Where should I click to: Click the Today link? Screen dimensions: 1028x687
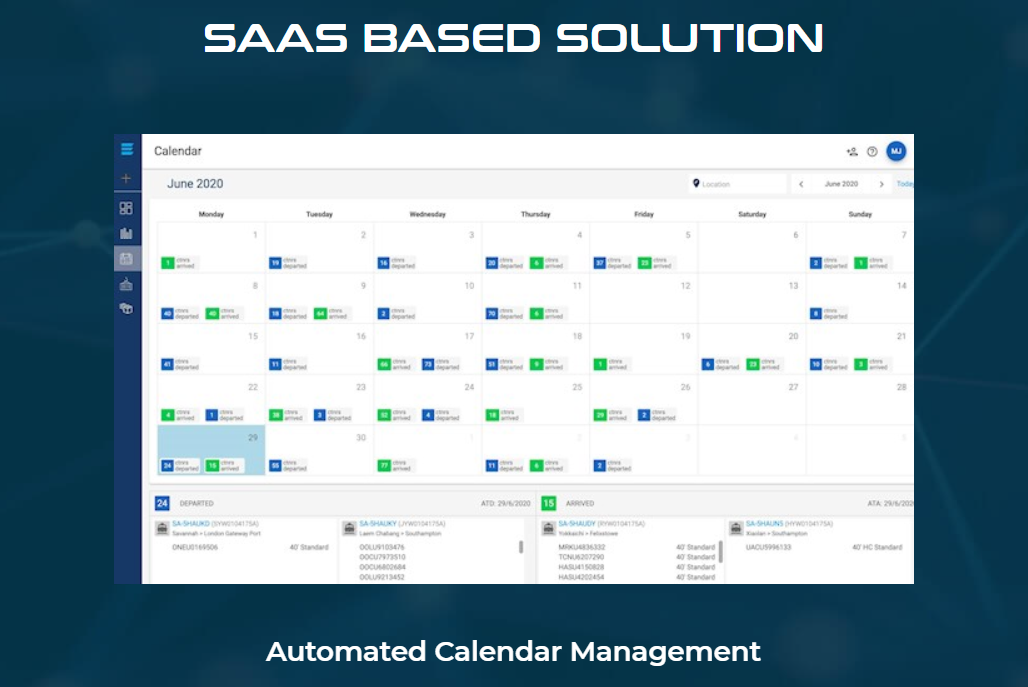click(x=905, y=184)
